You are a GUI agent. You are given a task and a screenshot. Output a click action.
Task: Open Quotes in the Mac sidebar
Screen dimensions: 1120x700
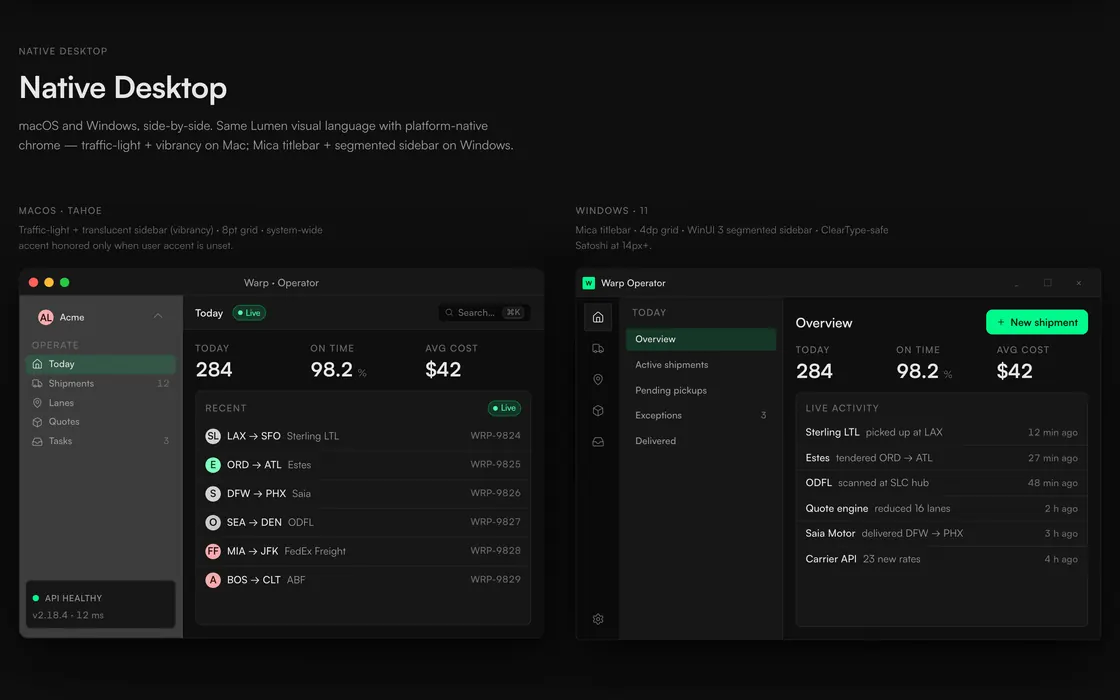coord(101,422)
